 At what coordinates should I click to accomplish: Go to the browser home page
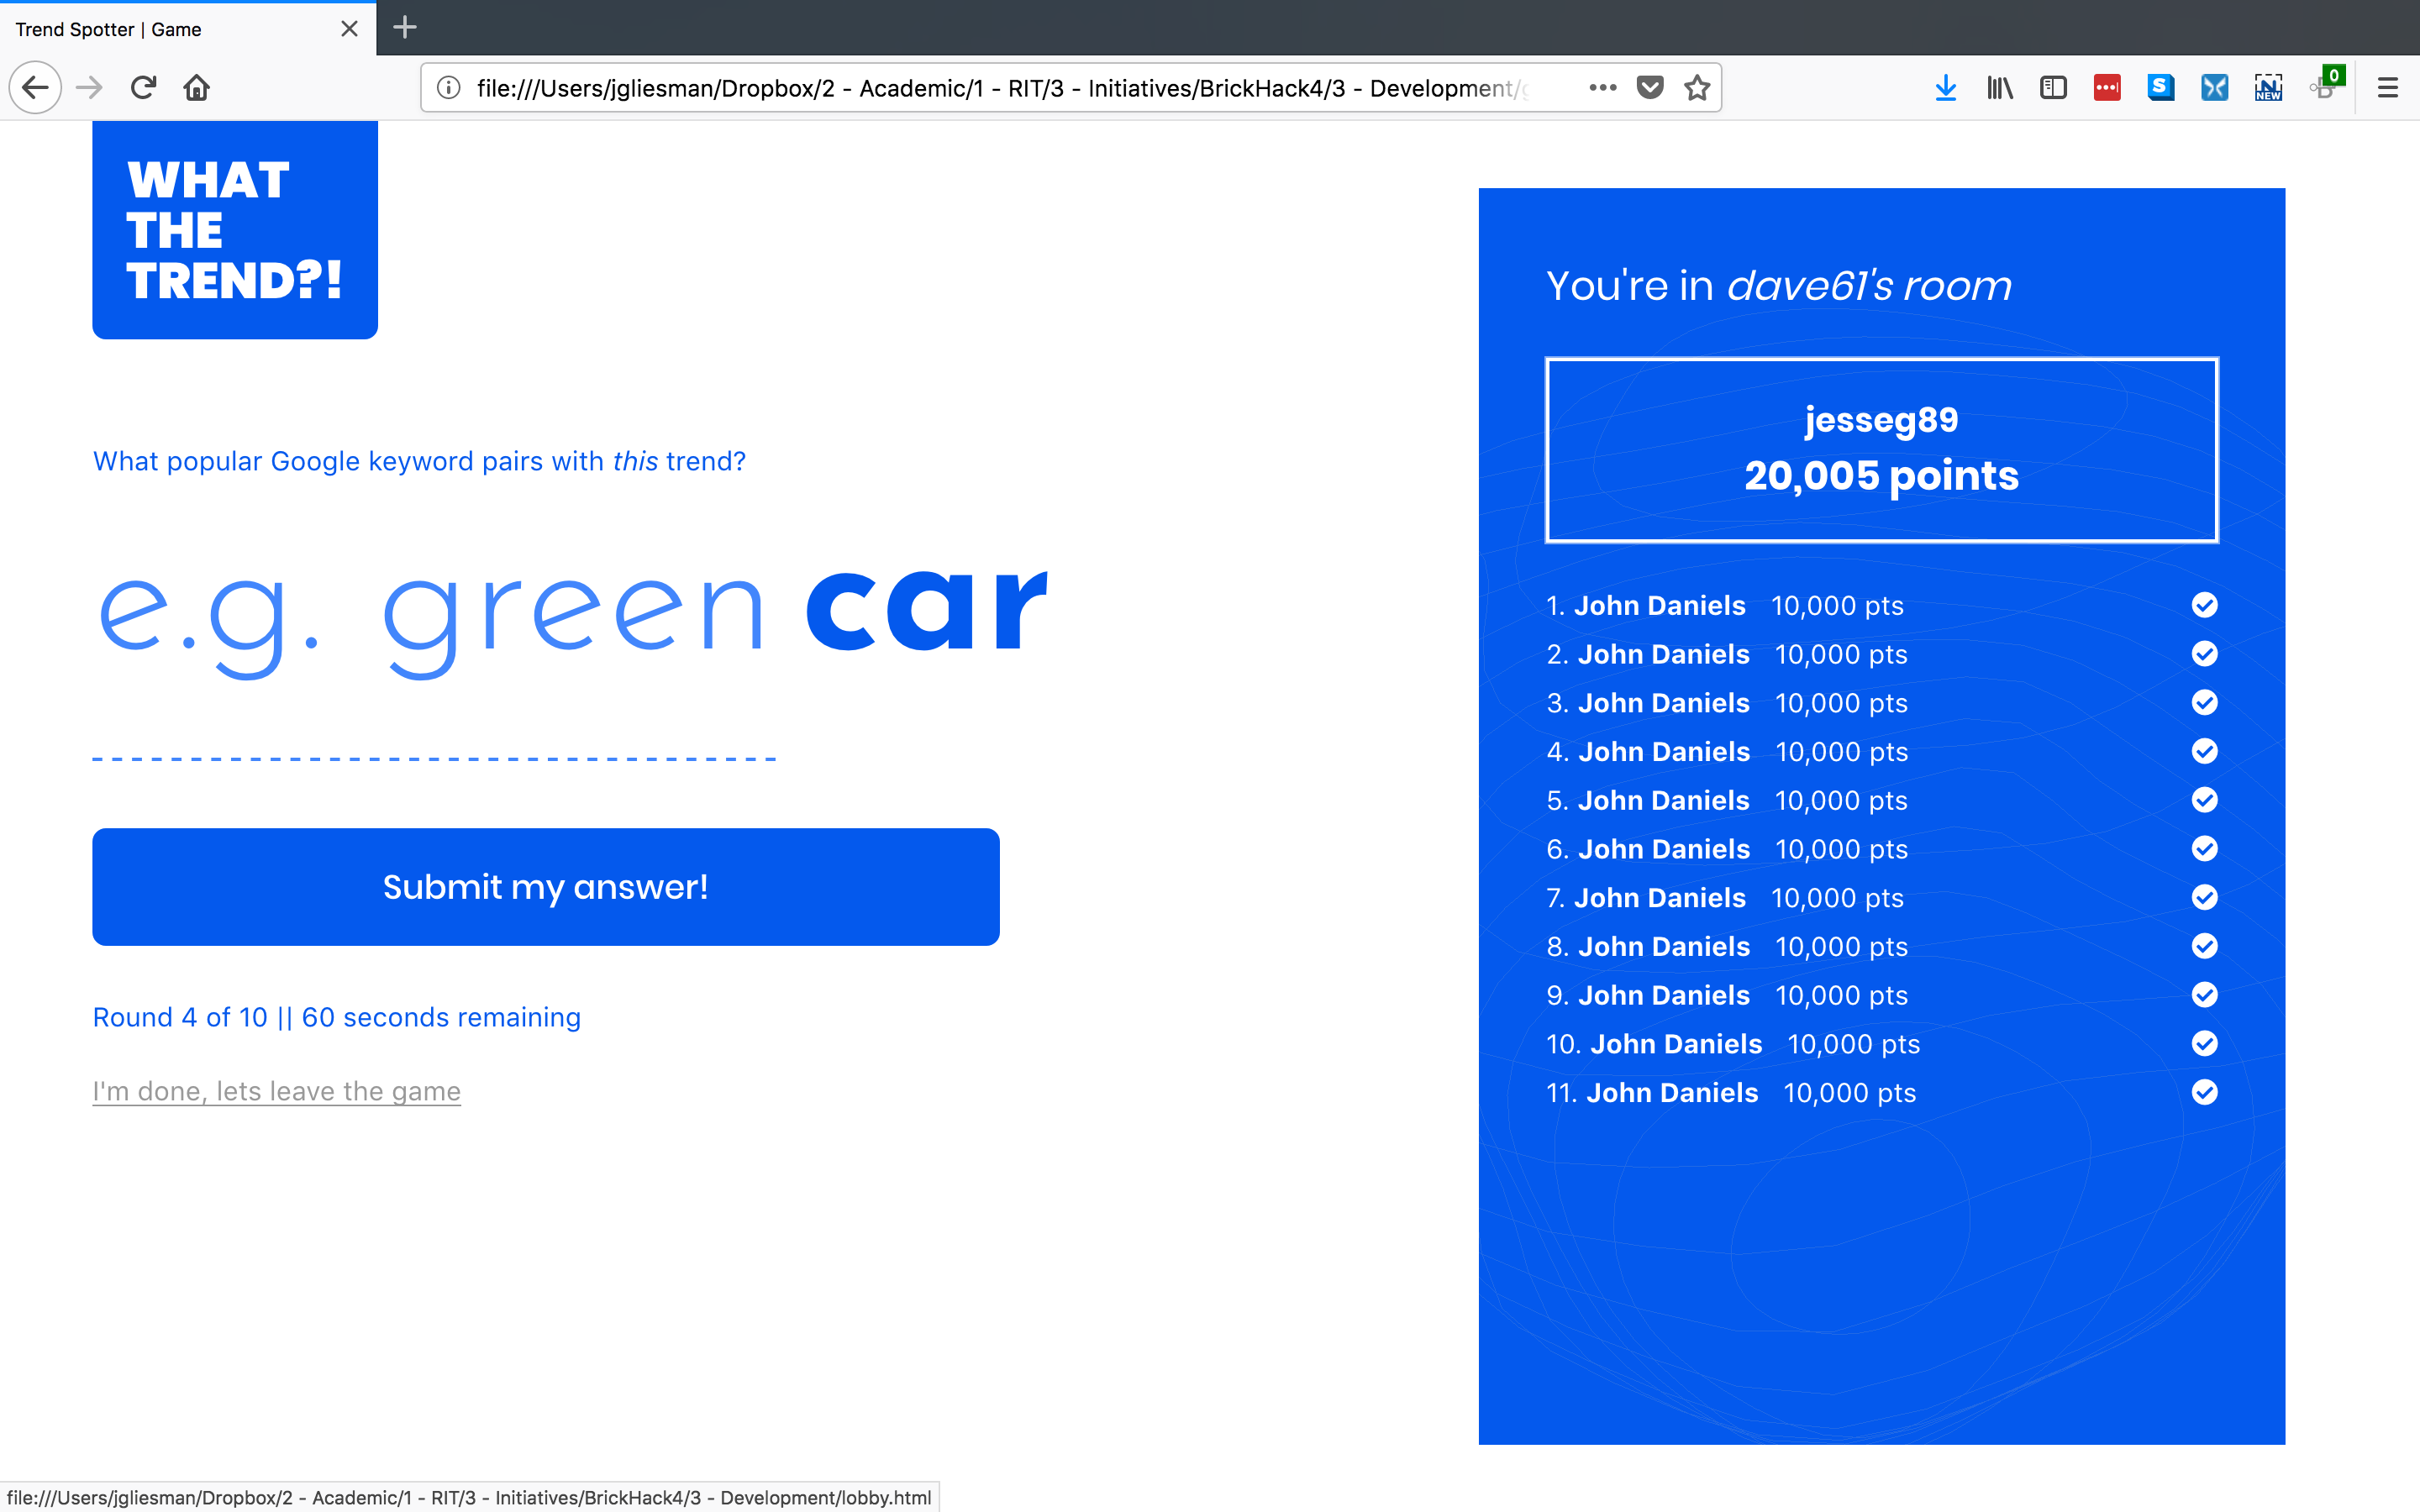197,88
